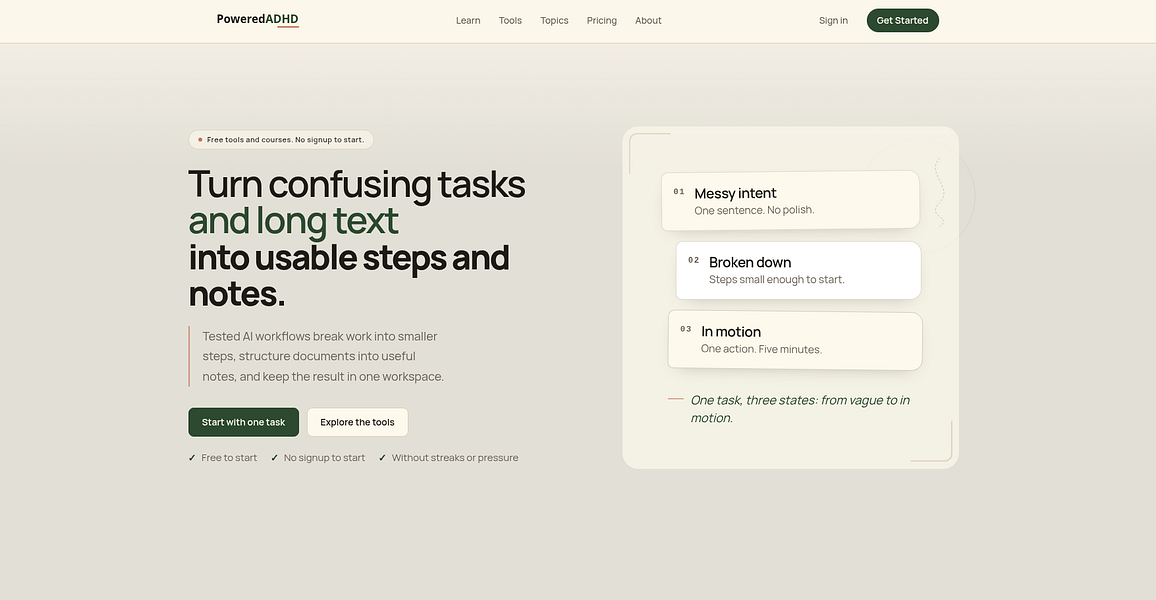1156x600 pixels.
Task: Click the checkmark beside Free to start
Action: (192, 458)
